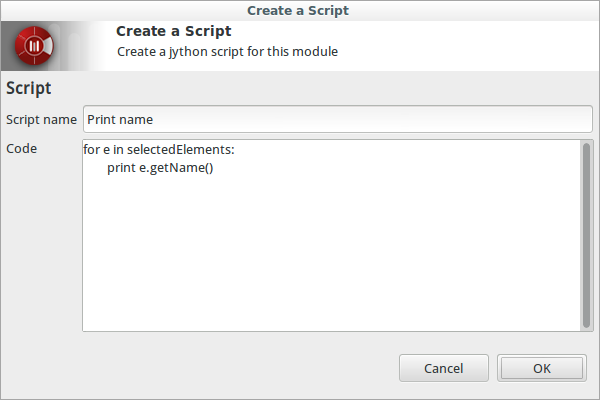The height and width of the screenshot is (400, 600).
Task: Click inside the Code text area
Action: point(331,235)
